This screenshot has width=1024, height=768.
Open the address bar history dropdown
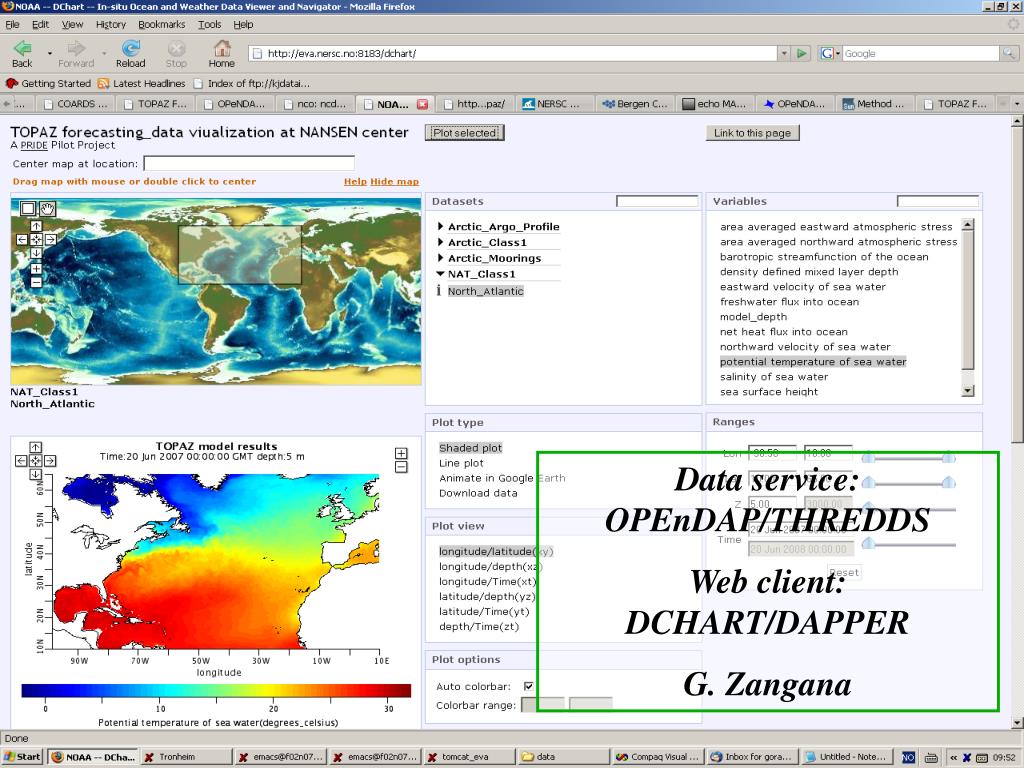[784, 54]
